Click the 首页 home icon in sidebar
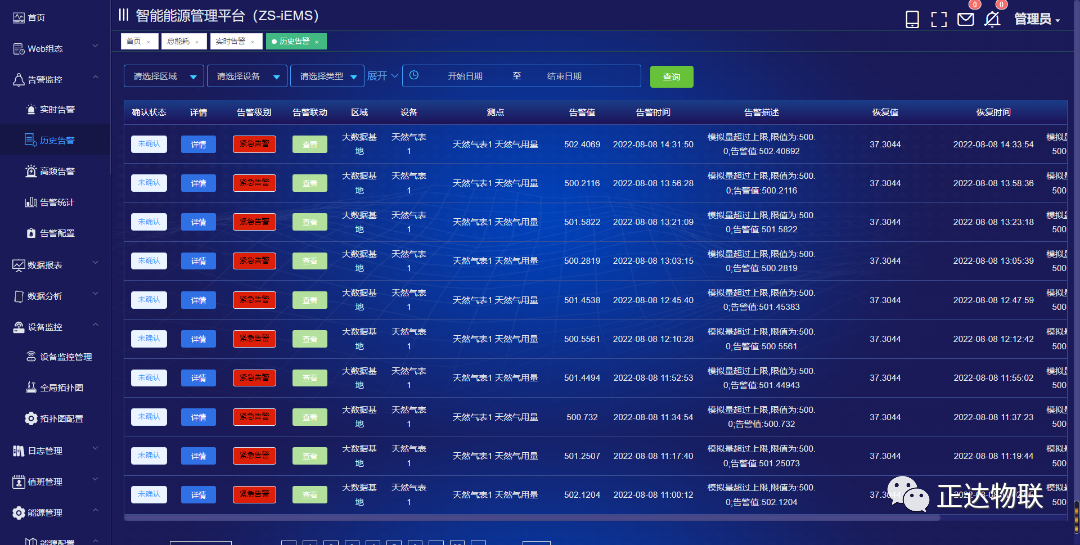The width and height of the screenshot is (1080, 545). tap(19, 18)
